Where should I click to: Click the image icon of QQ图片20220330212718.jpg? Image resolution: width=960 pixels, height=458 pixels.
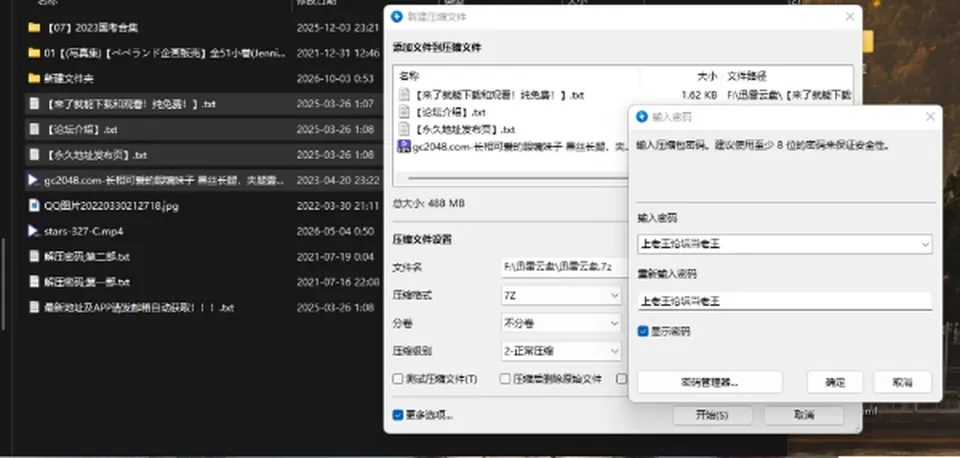click(34, 206)
